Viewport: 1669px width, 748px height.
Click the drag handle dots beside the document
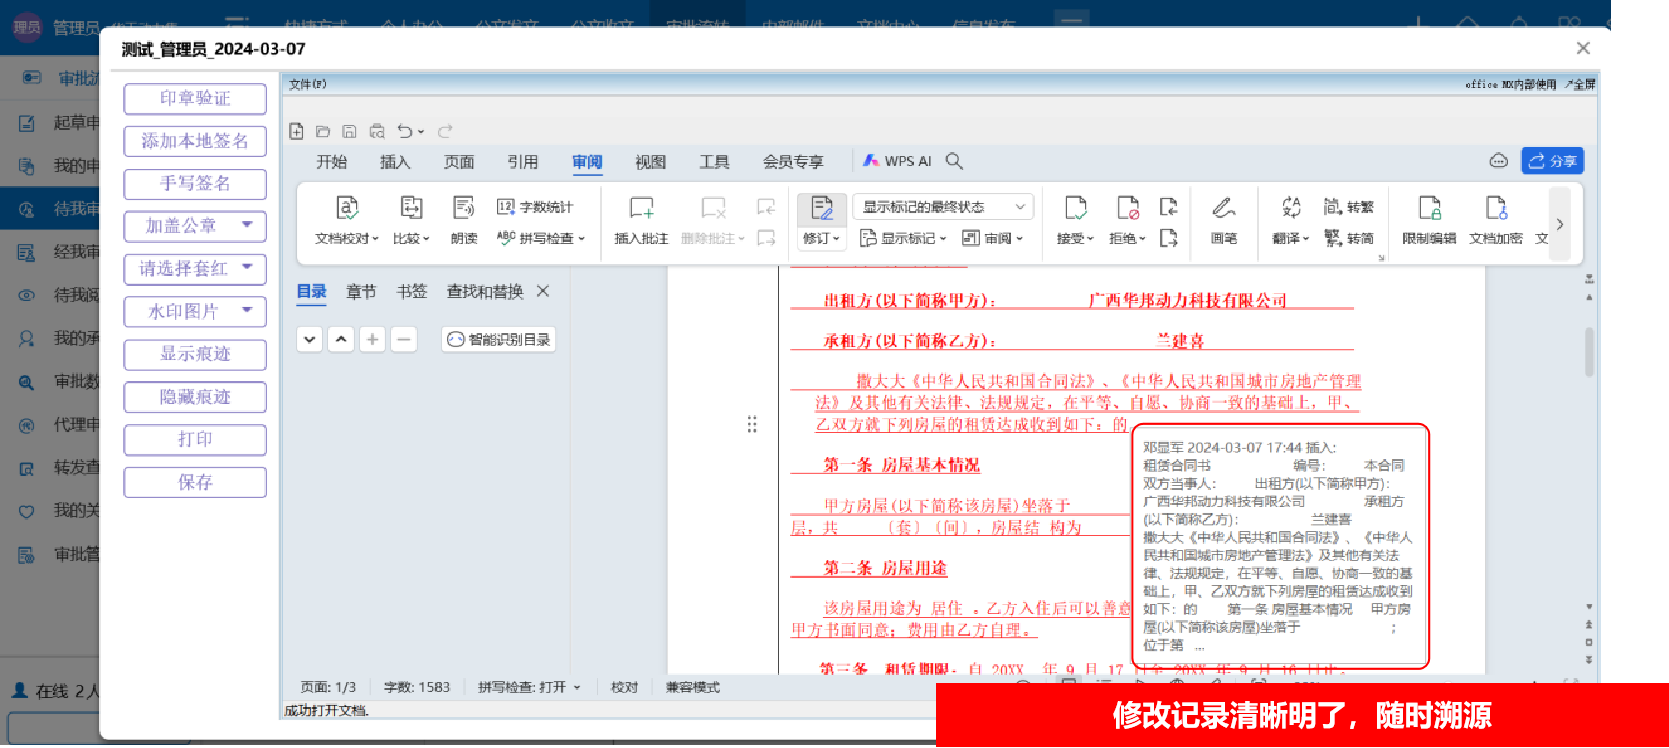[752, 424]
